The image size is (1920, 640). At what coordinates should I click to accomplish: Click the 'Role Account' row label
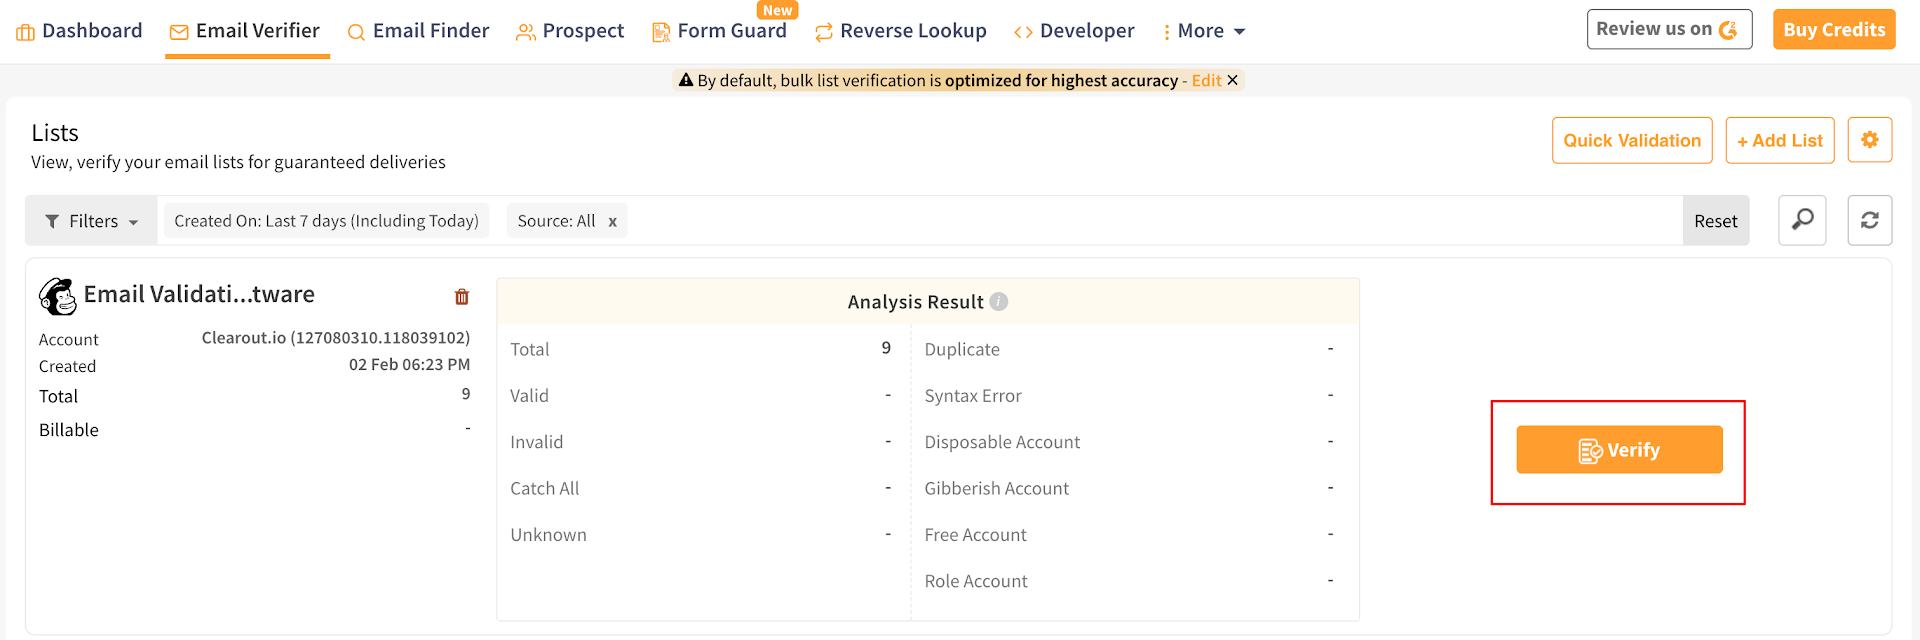pos(976,582)
